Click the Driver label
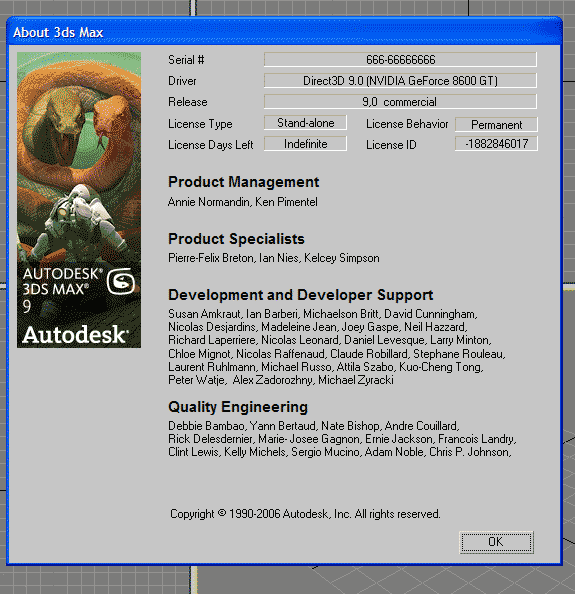 (x=182, y=81)
